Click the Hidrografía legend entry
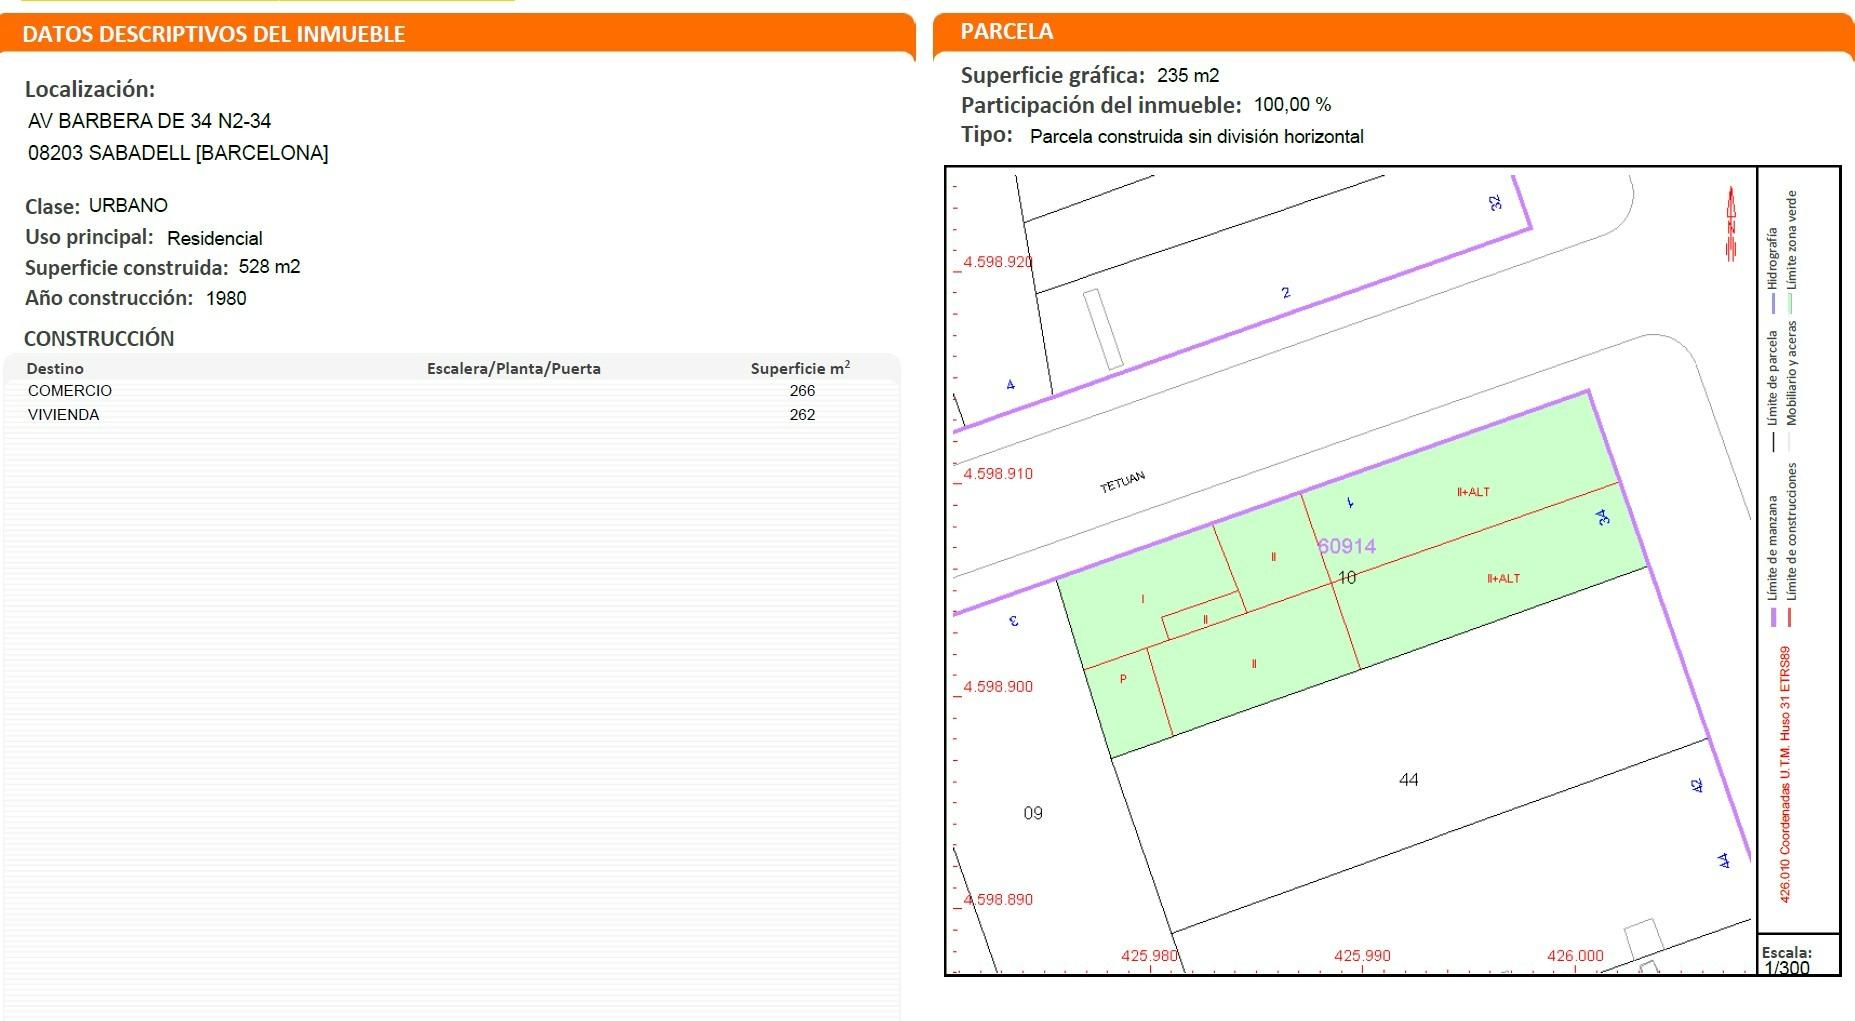1855x1021 pixels. click(x=1773, y=270)
